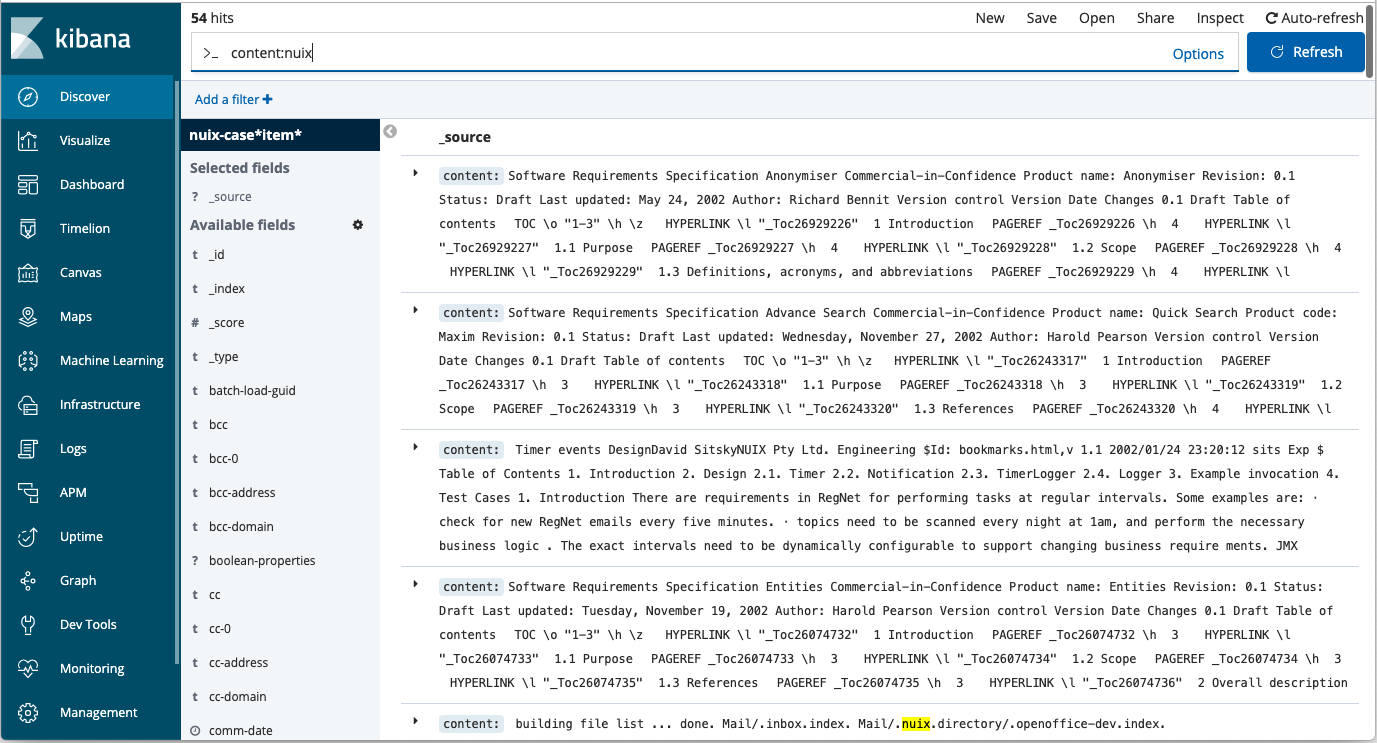Open the Dashboard icon

(x=28, y=185)
